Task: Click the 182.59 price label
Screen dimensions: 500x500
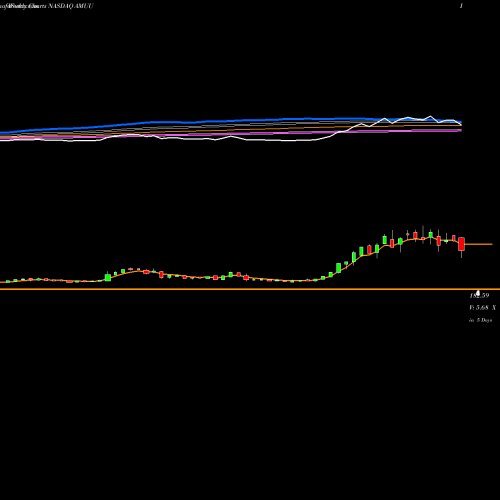Action: [x=479, y=296]
